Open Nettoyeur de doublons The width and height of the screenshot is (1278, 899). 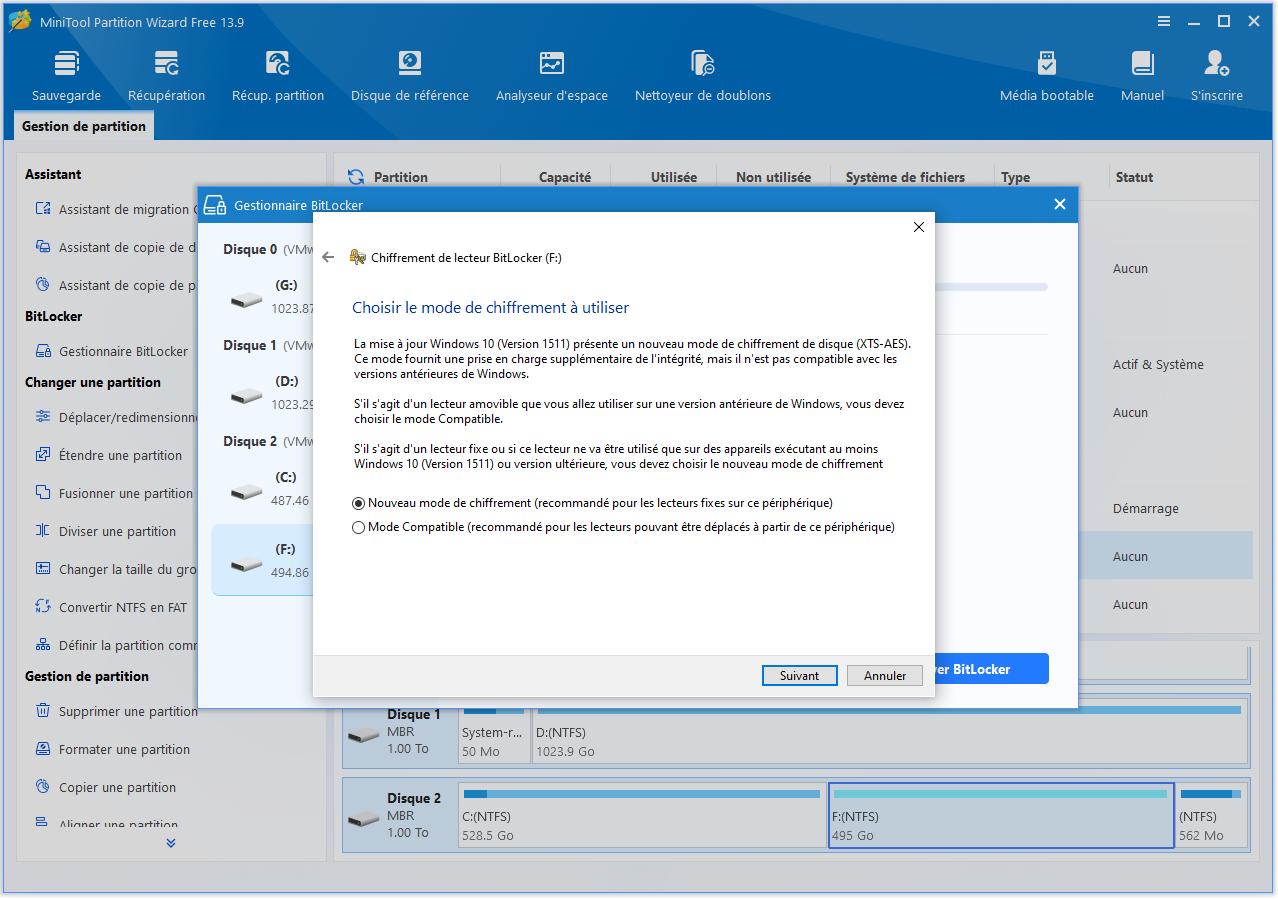coord(702,76)
